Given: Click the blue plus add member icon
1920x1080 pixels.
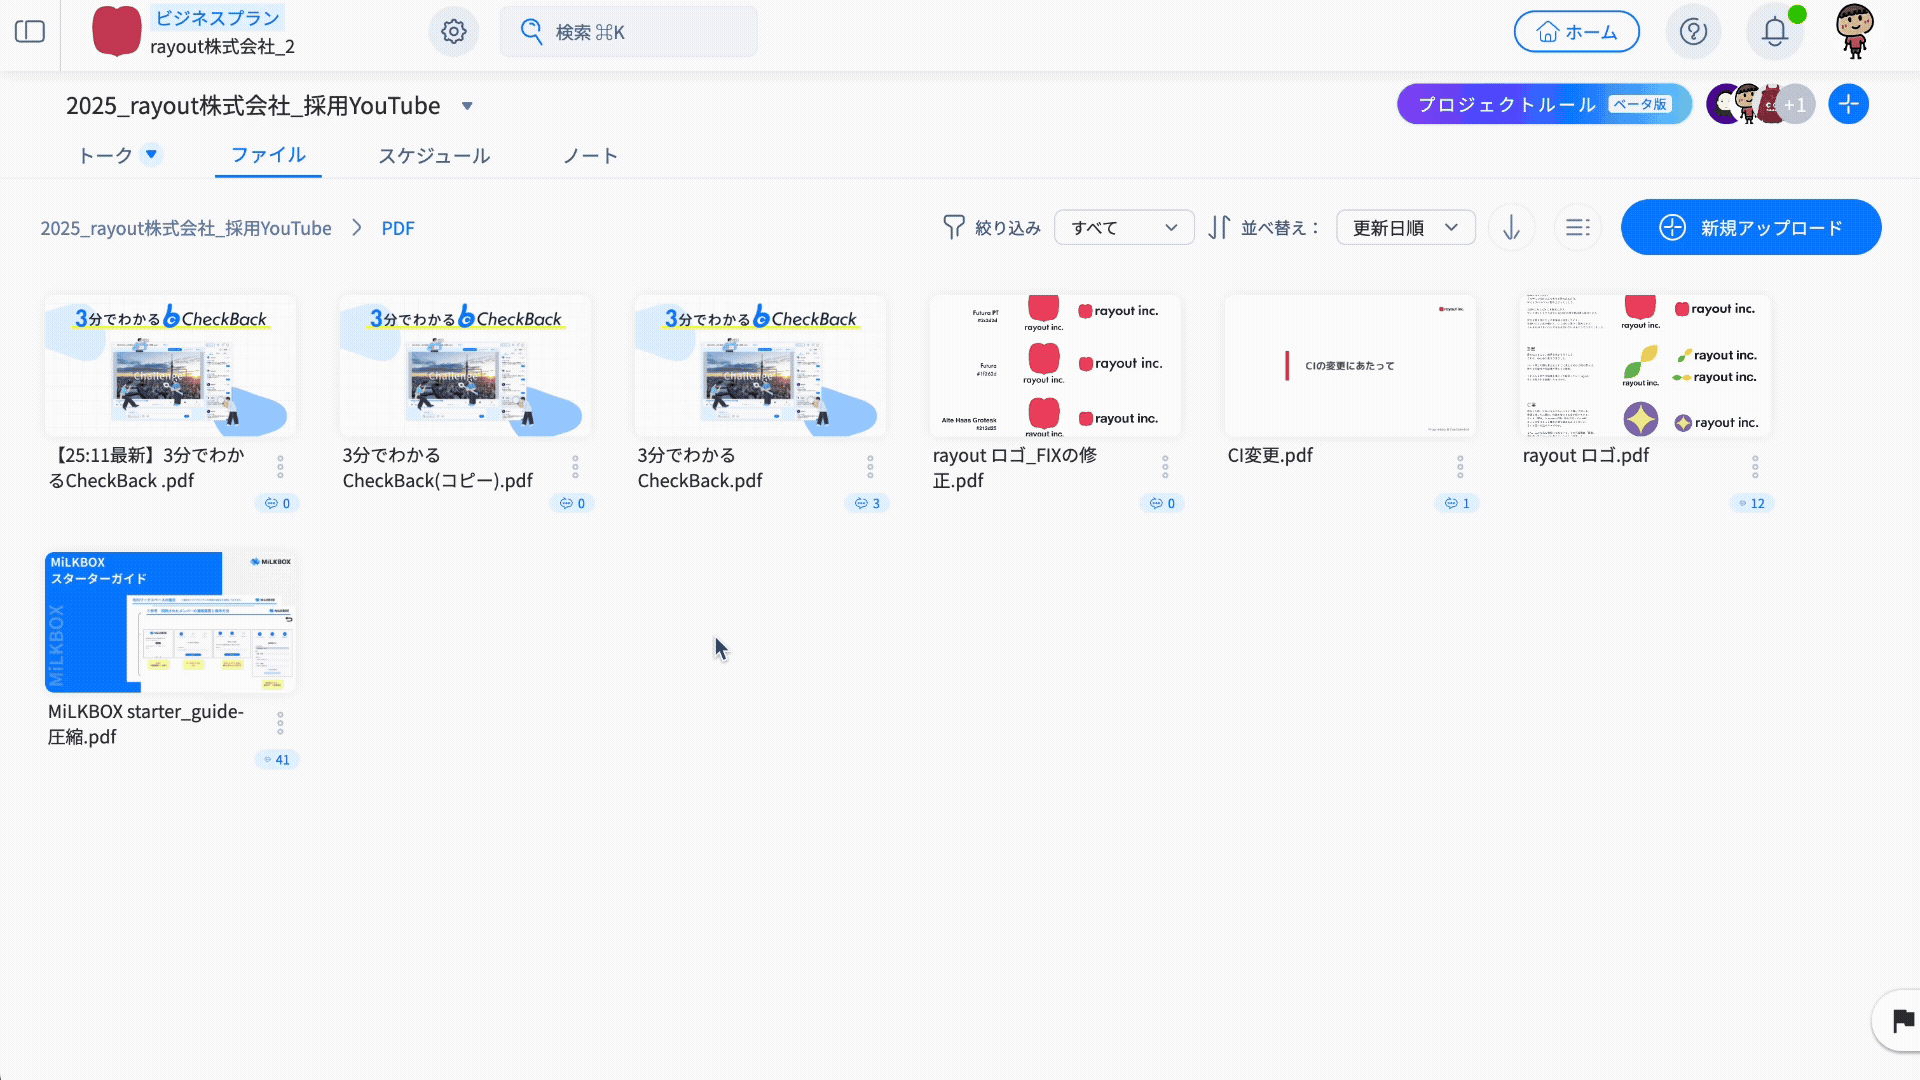Looking at the screenshot, I should coord(1848,104).
